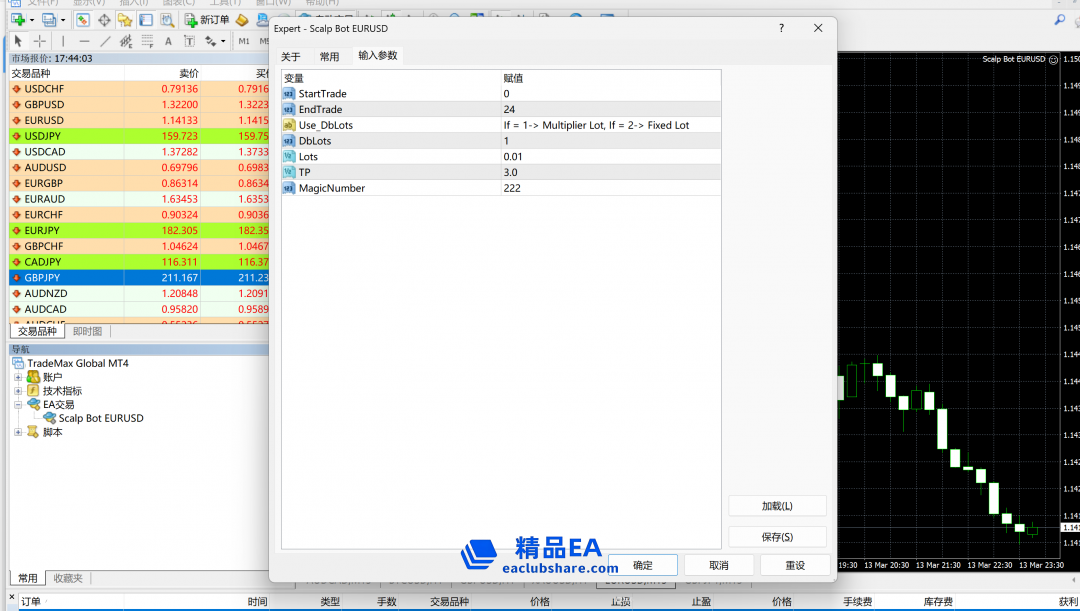This screenshot has width=1080, height=611.
Task: Switch to the 常用 tab in Expert dialog
Action: click(329, 57)
